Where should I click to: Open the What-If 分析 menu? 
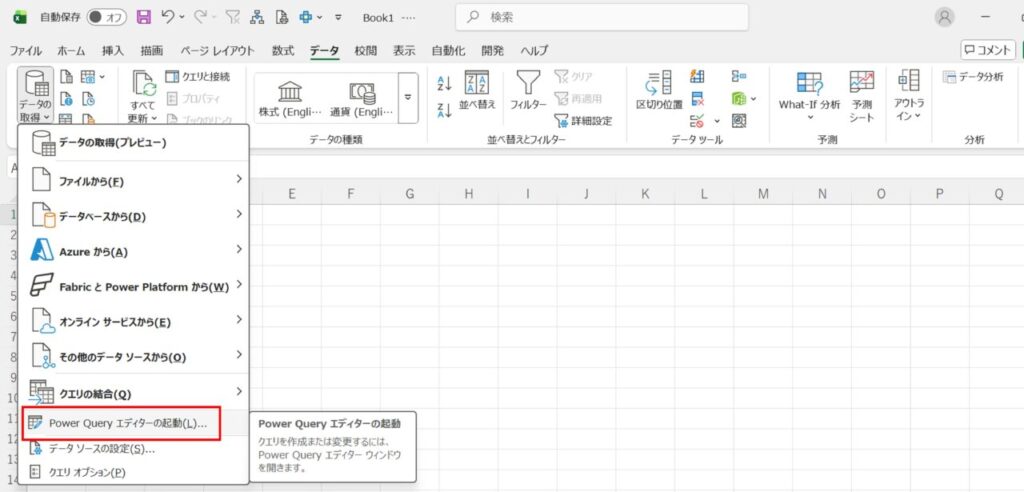pos(809,95)
